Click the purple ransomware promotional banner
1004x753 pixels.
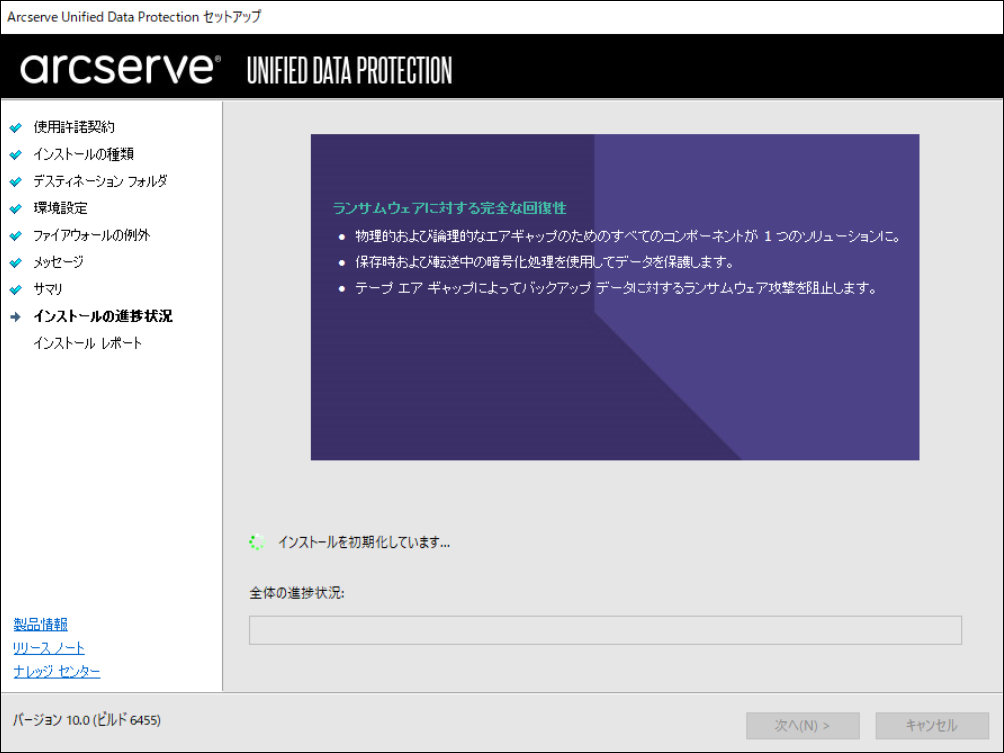(x=614, y=297)
